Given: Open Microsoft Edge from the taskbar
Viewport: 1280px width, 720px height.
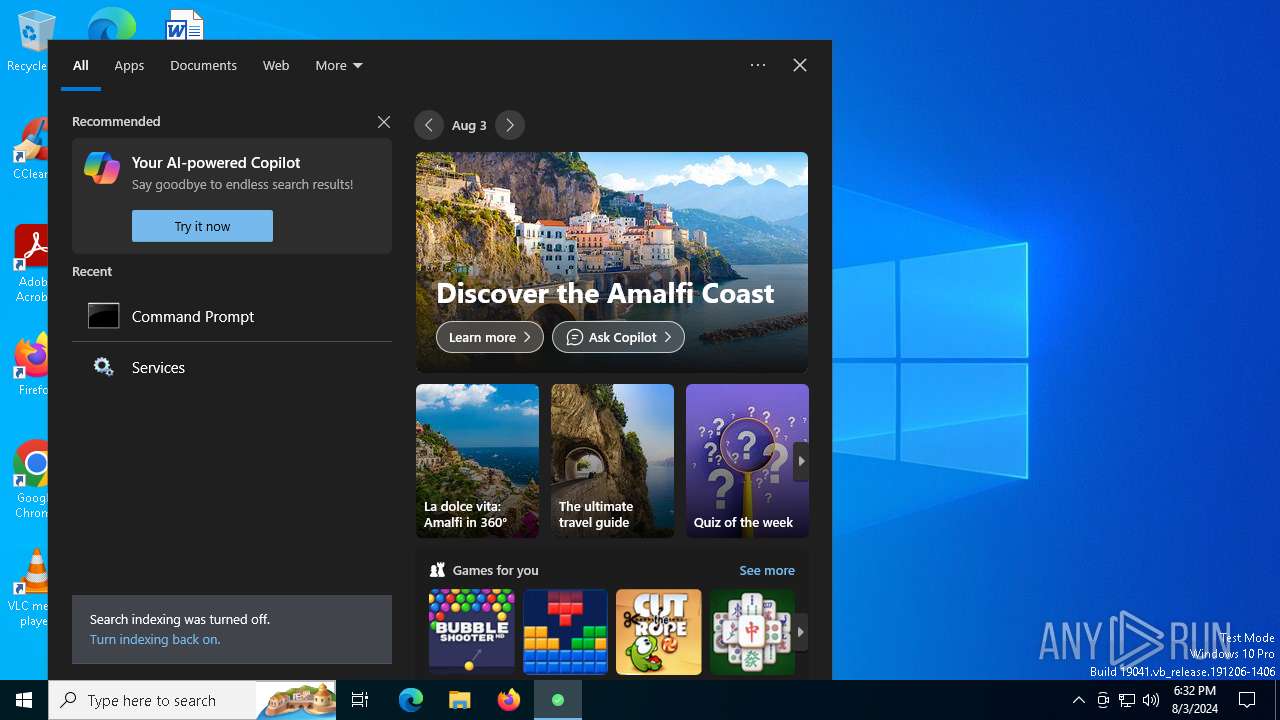Looking at the screenshot, I should tap(411, 700).
